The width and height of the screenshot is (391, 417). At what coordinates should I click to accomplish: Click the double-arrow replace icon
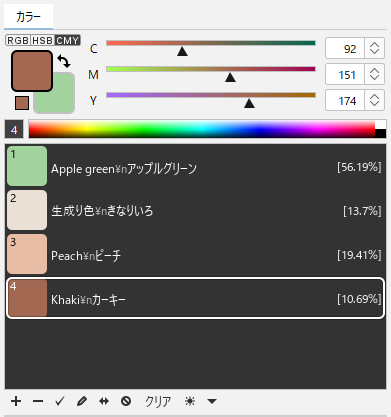tap(104, 401)
